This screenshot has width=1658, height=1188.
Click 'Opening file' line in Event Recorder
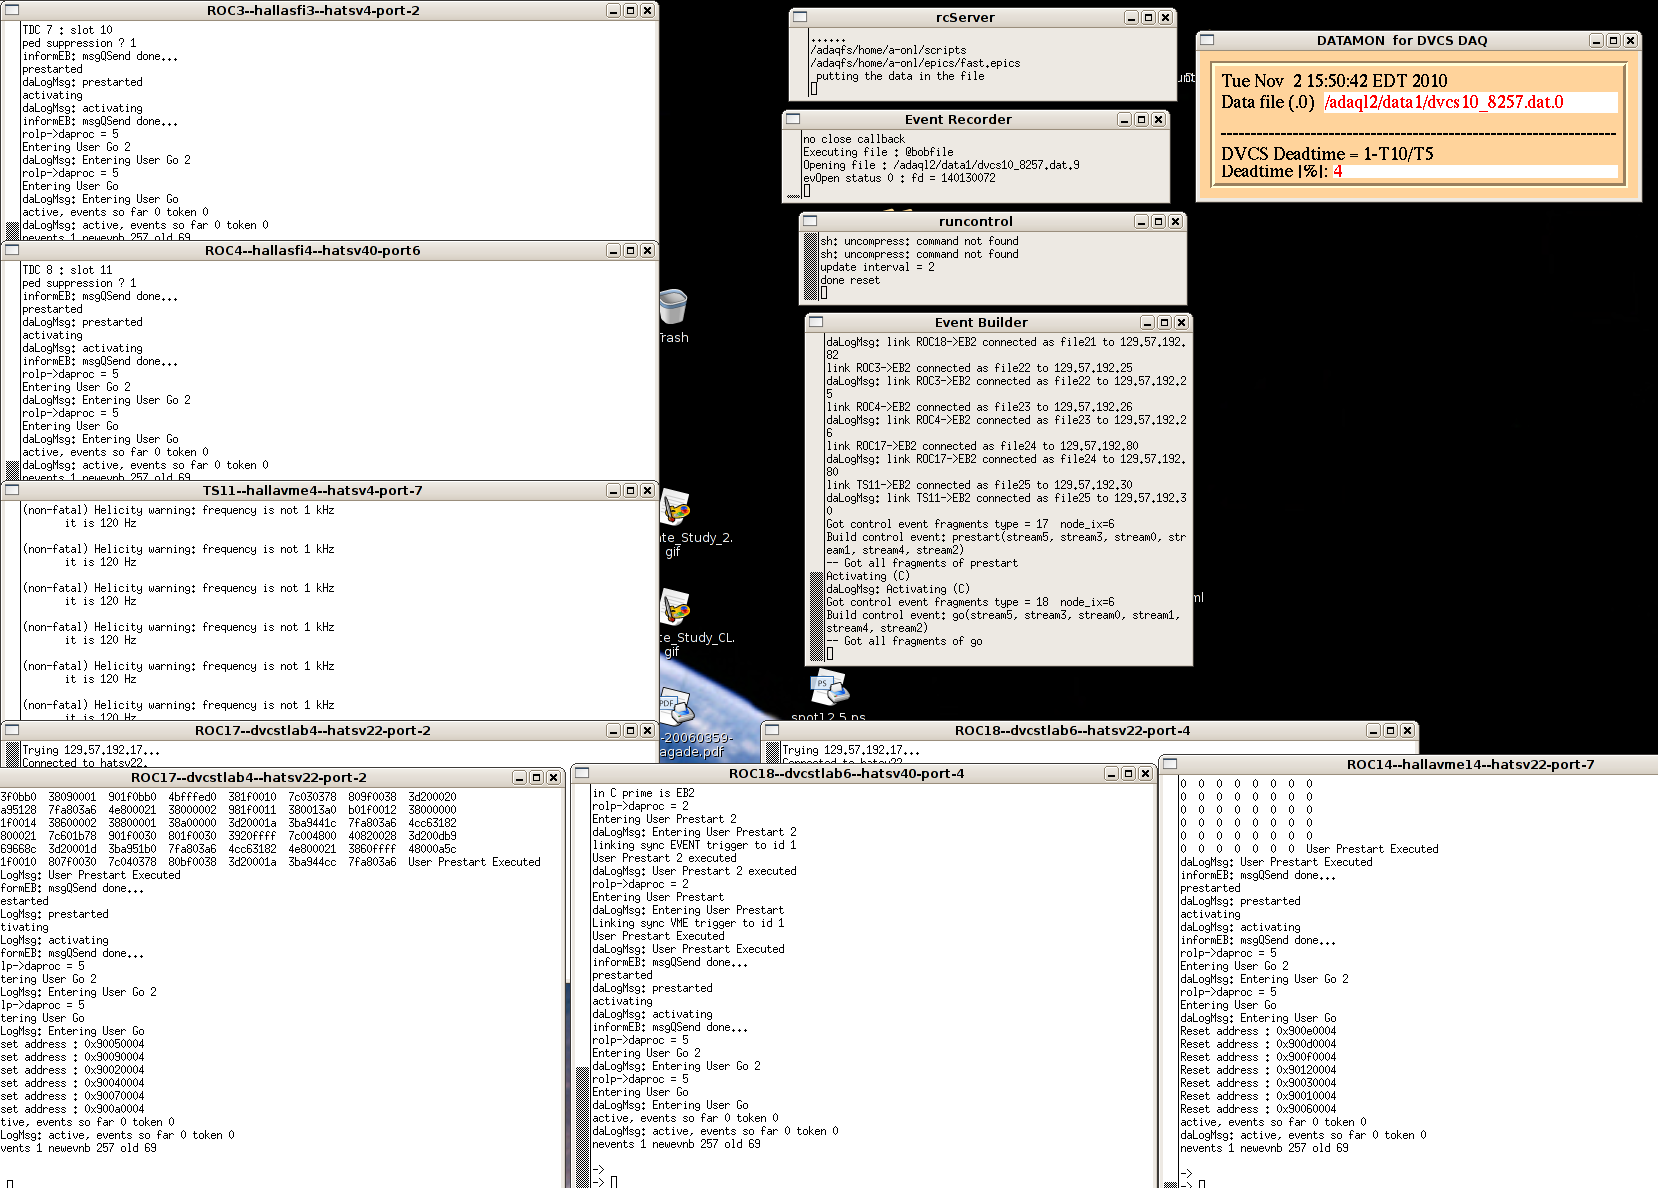[x=941, y=165]
